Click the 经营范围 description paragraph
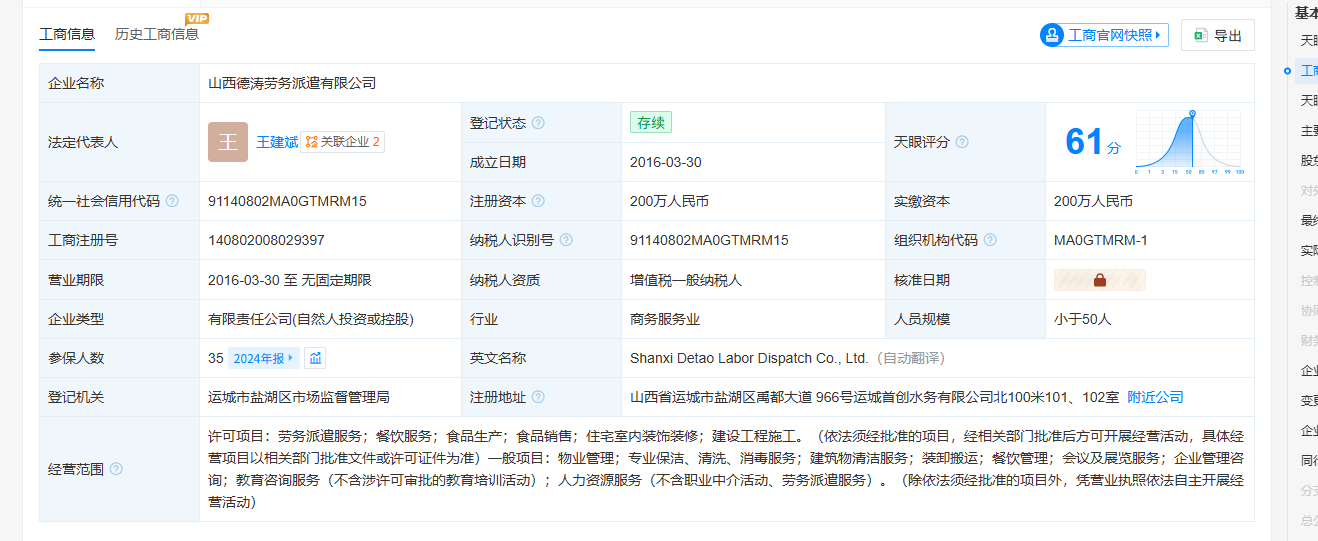1318x541 pixels. 726,469
